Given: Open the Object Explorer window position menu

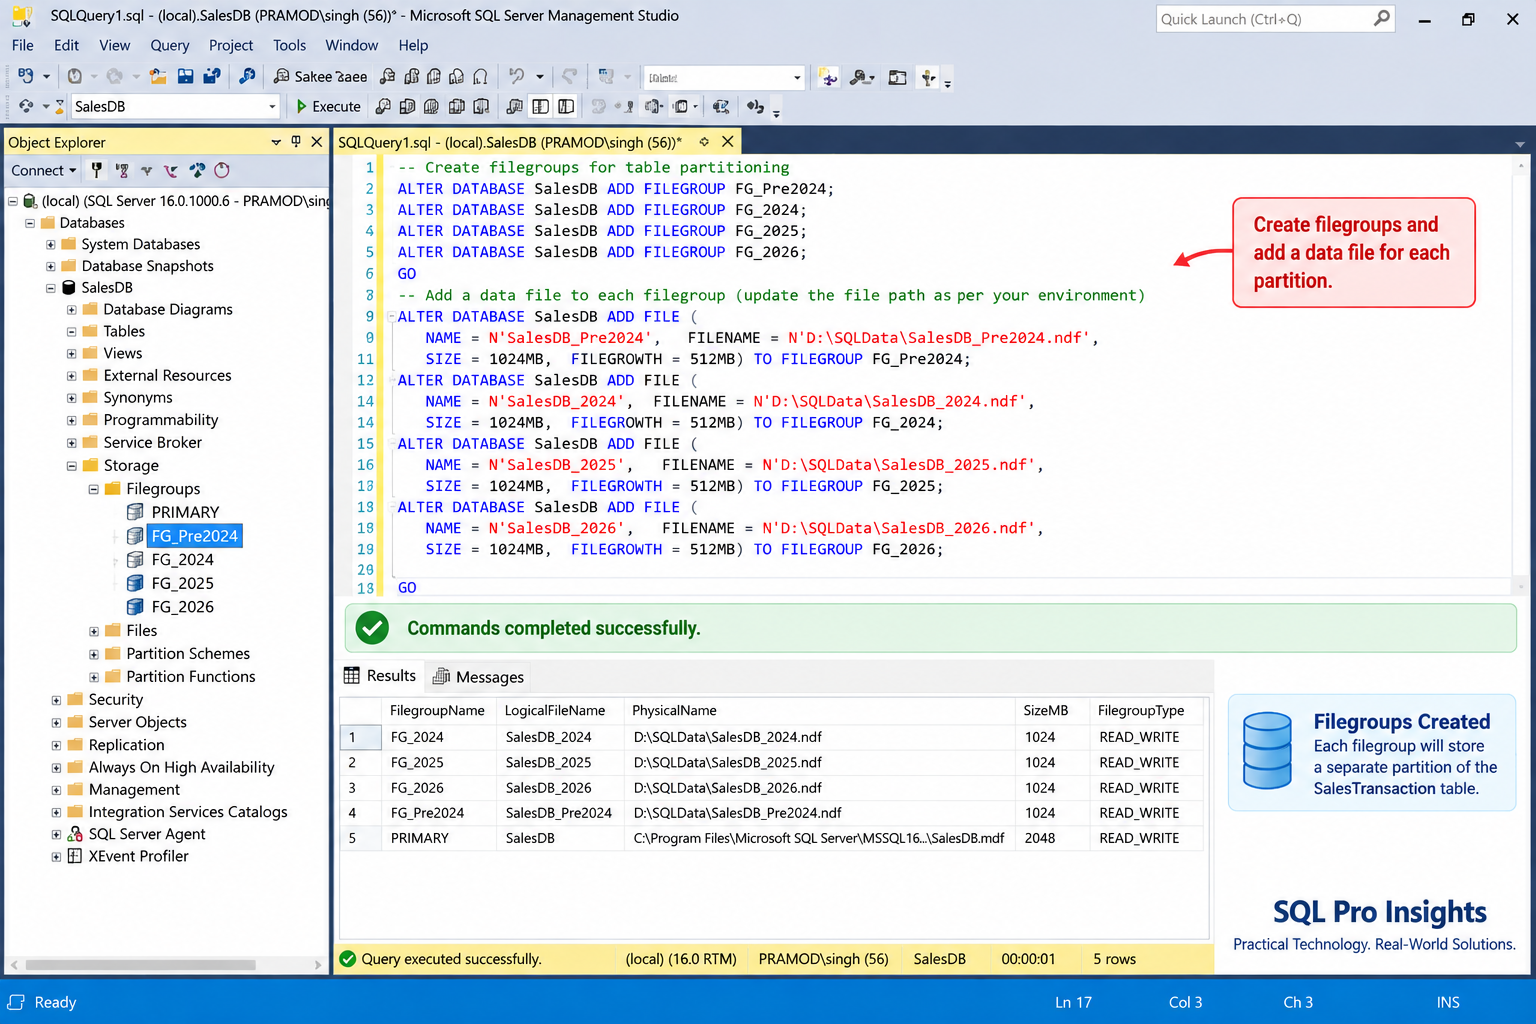Looking at the screenshot, I should [276, 142].
